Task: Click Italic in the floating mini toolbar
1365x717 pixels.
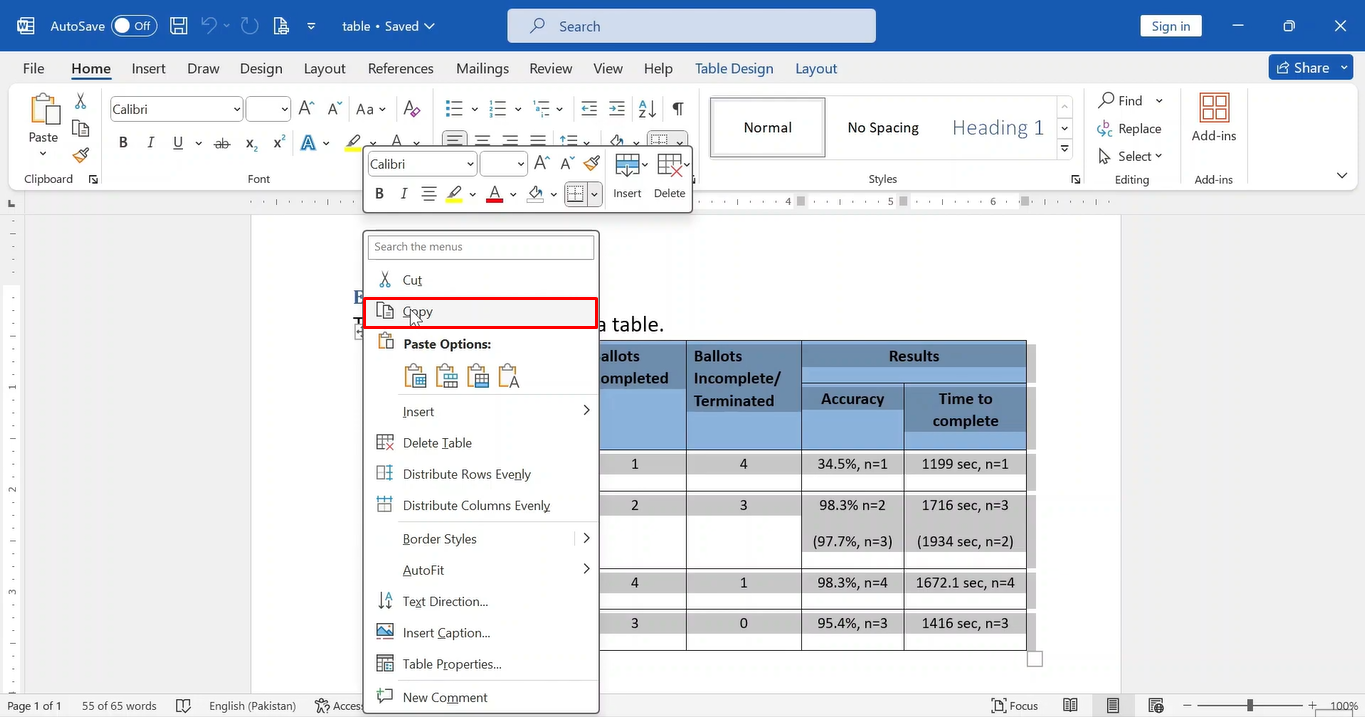Action: coord(404,194)
